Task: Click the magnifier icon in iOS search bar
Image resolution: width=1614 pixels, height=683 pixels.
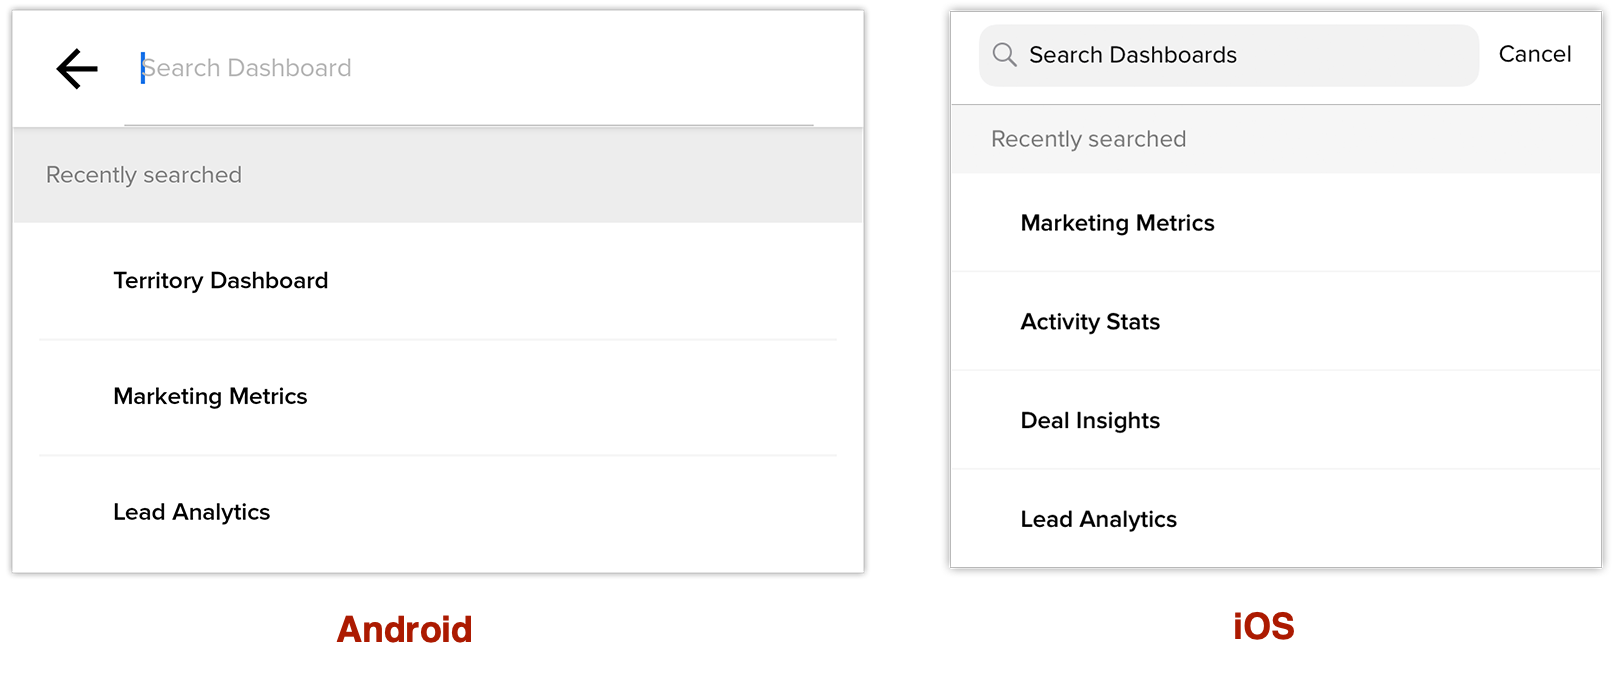Action: (x=1004, y=55)
